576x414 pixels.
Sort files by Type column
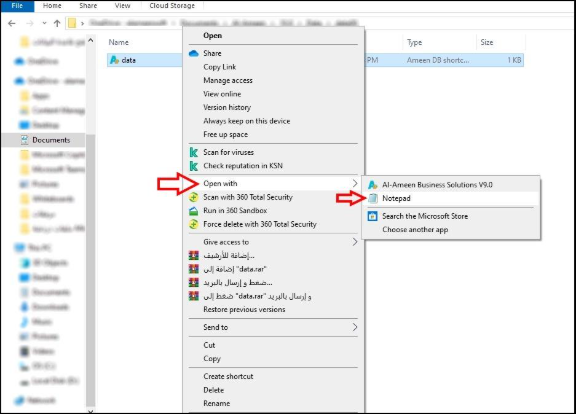tap(414, 43)
